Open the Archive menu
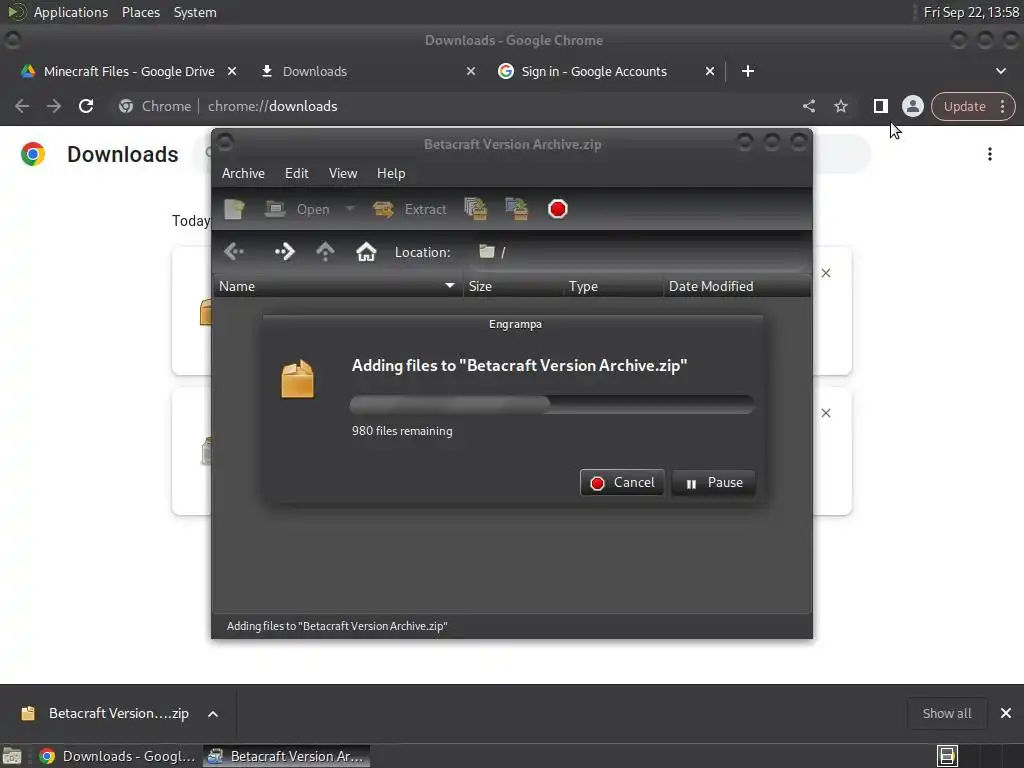 pyautogui.click(x=243, y=173)
